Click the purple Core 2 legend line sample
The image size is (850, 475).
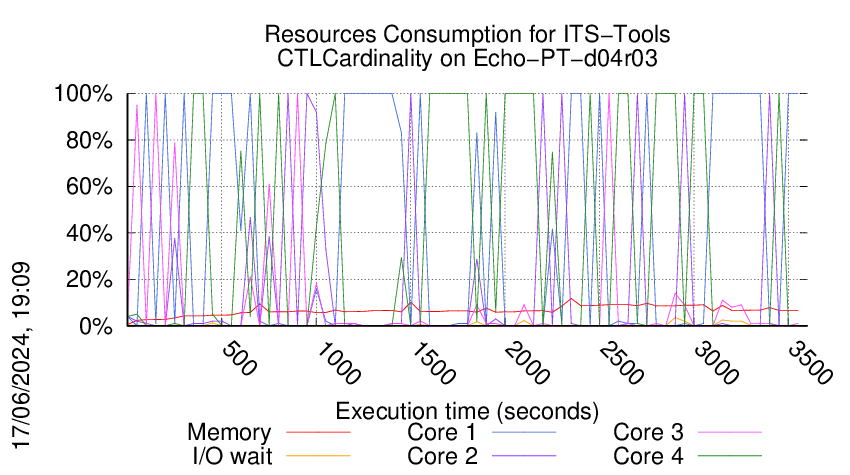(524, 456)
